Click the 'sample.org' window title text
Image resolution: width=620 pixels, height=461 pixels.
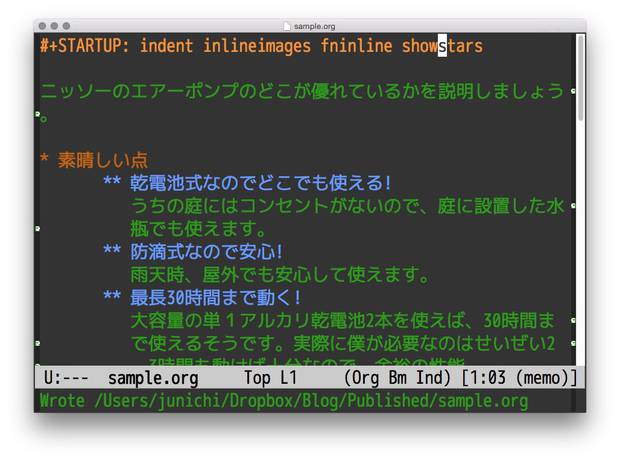[x=314, y=26]
